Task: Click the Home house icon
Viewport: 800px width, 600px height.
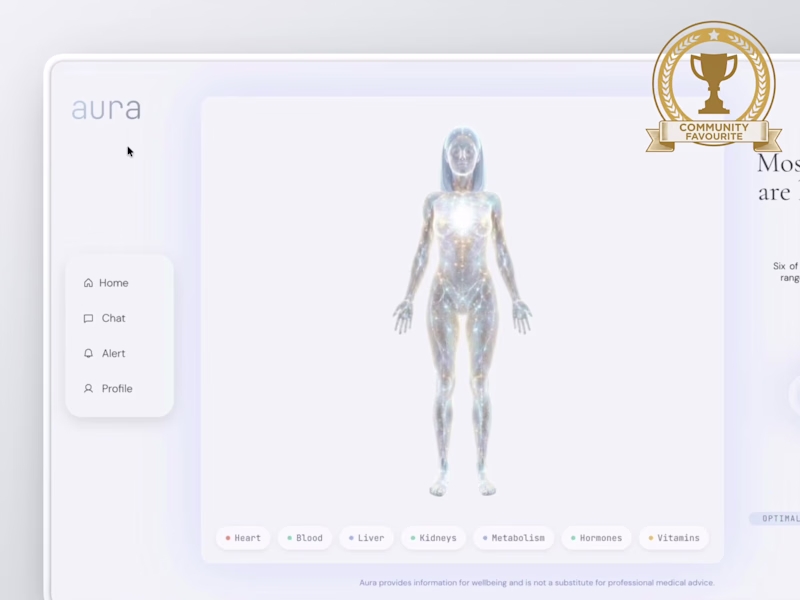Action: (88, 283)
